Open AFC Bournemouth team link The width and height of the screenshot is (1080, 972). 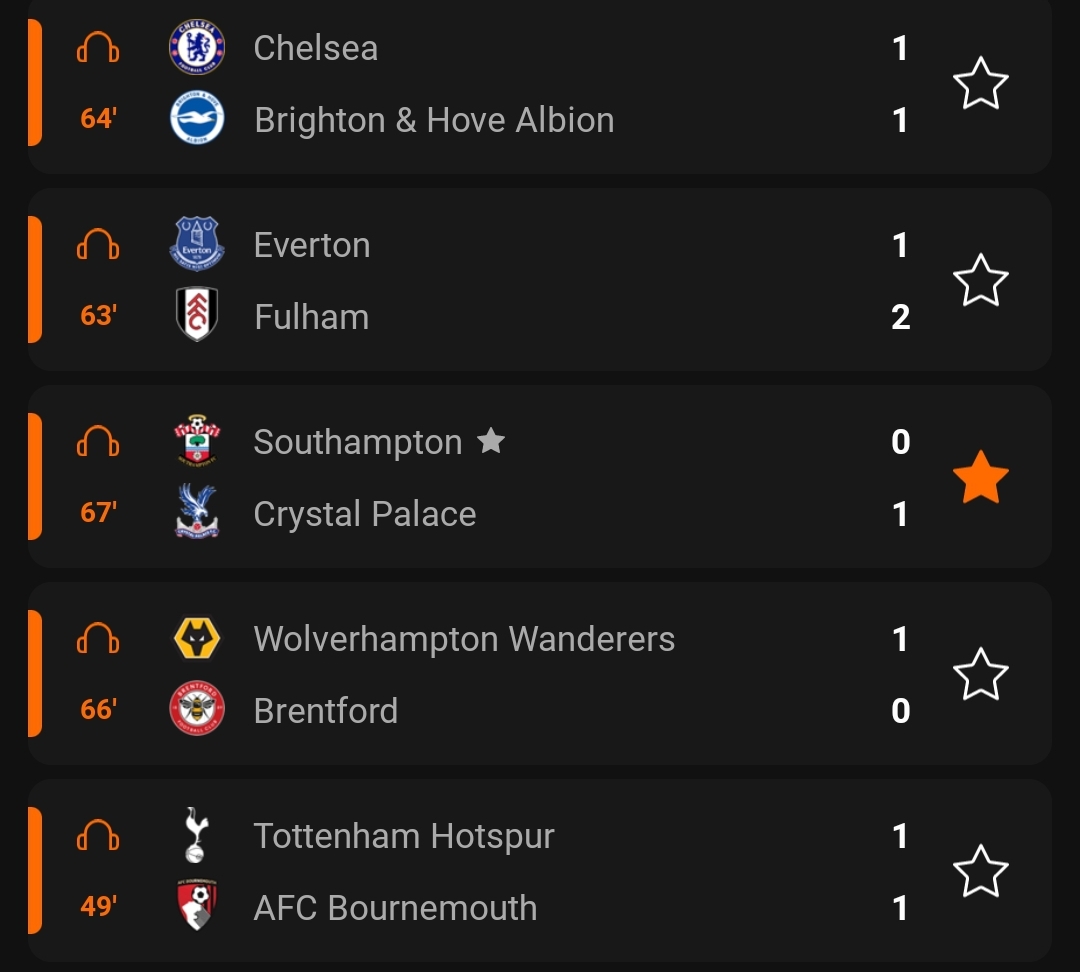point(395,908)
